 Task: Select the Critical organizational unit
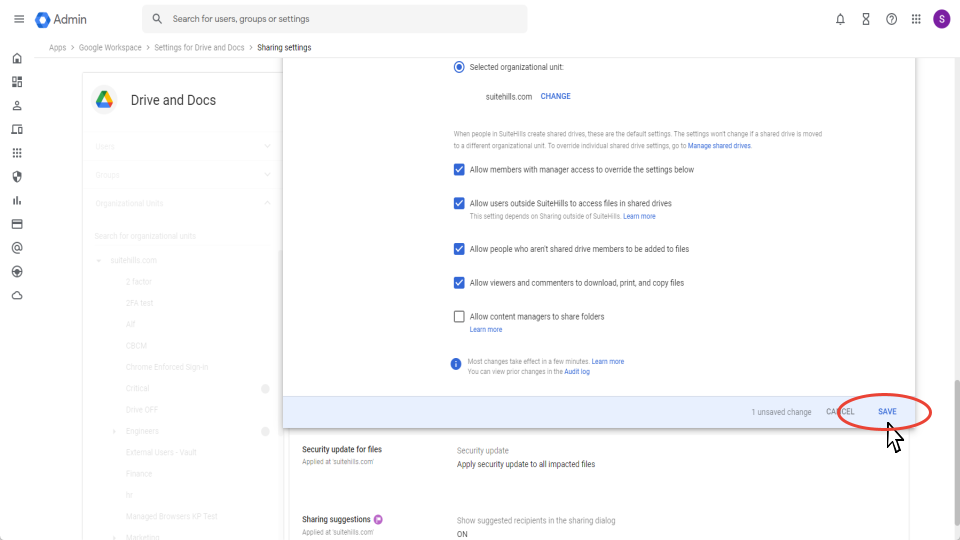pos(137,389)
